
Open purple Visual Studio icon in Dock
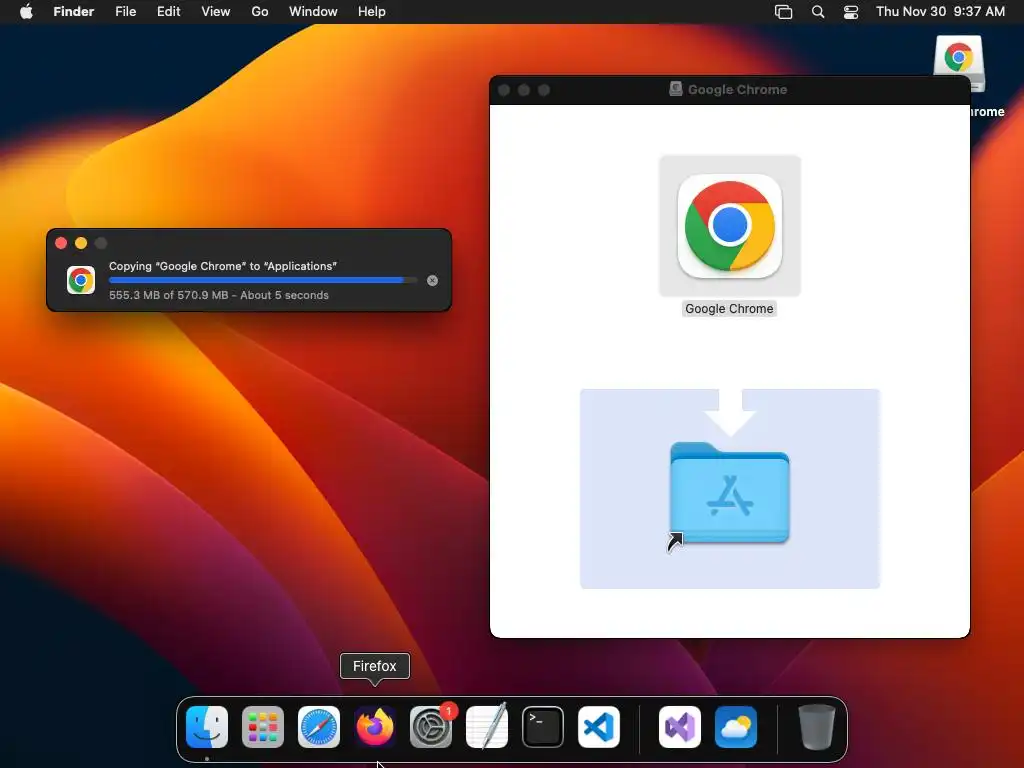click(680, 727)
